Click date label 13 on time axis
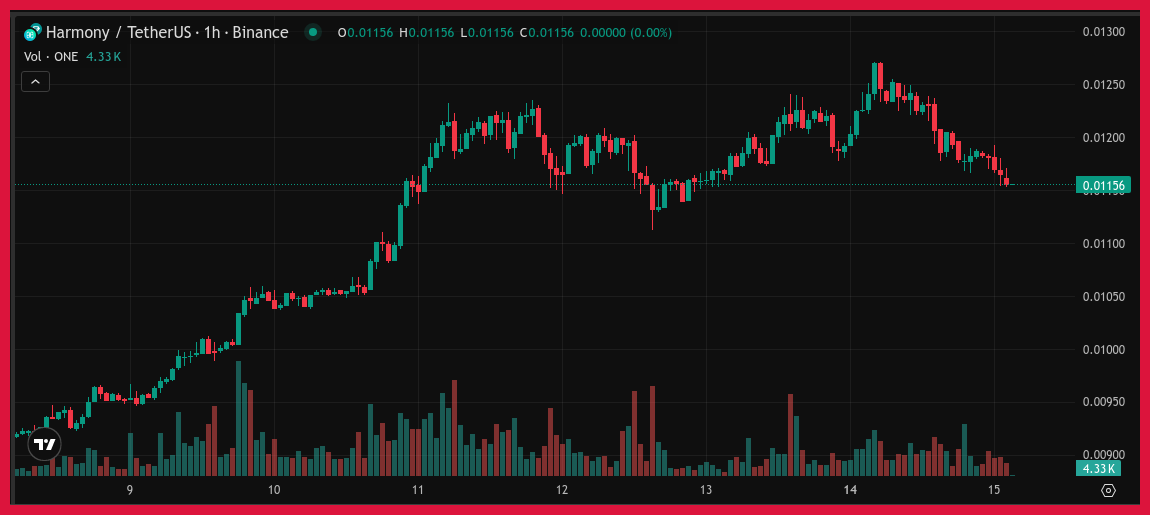Viewport: 1150px width, 515px height. pyautogui.click(x=706, y=490)
